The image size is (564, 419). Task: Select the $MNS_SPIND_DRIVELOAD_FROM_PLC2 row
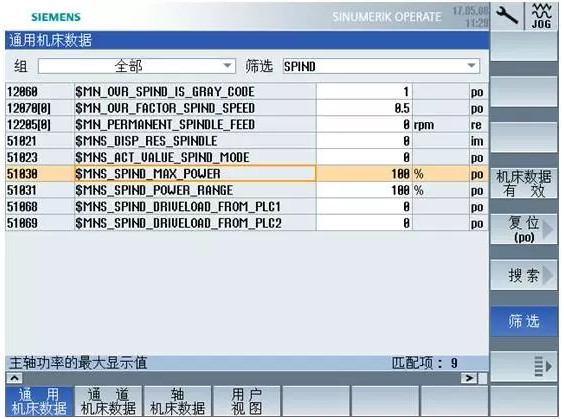click(x=246, y=223)
